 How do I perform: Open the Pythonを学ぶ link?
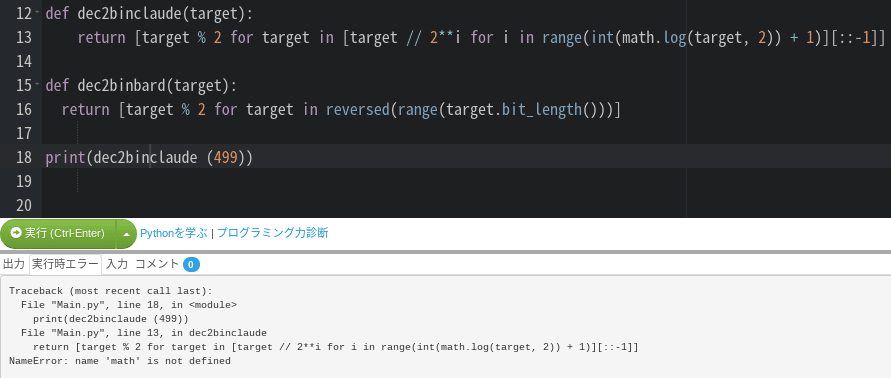click(x=173, y=233)
